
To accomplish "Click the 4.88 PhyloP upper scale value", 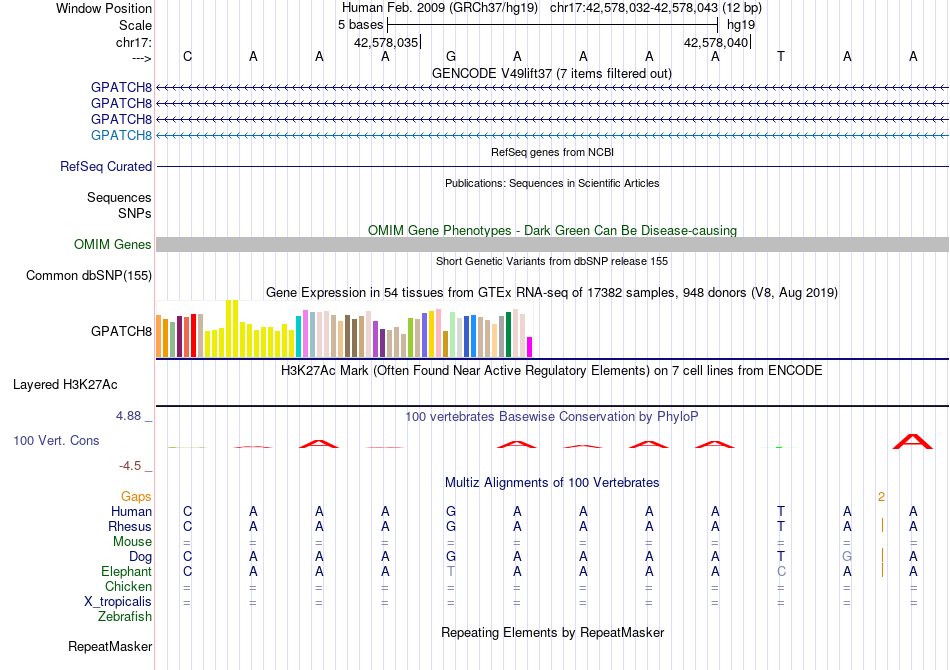I will 128,416.
